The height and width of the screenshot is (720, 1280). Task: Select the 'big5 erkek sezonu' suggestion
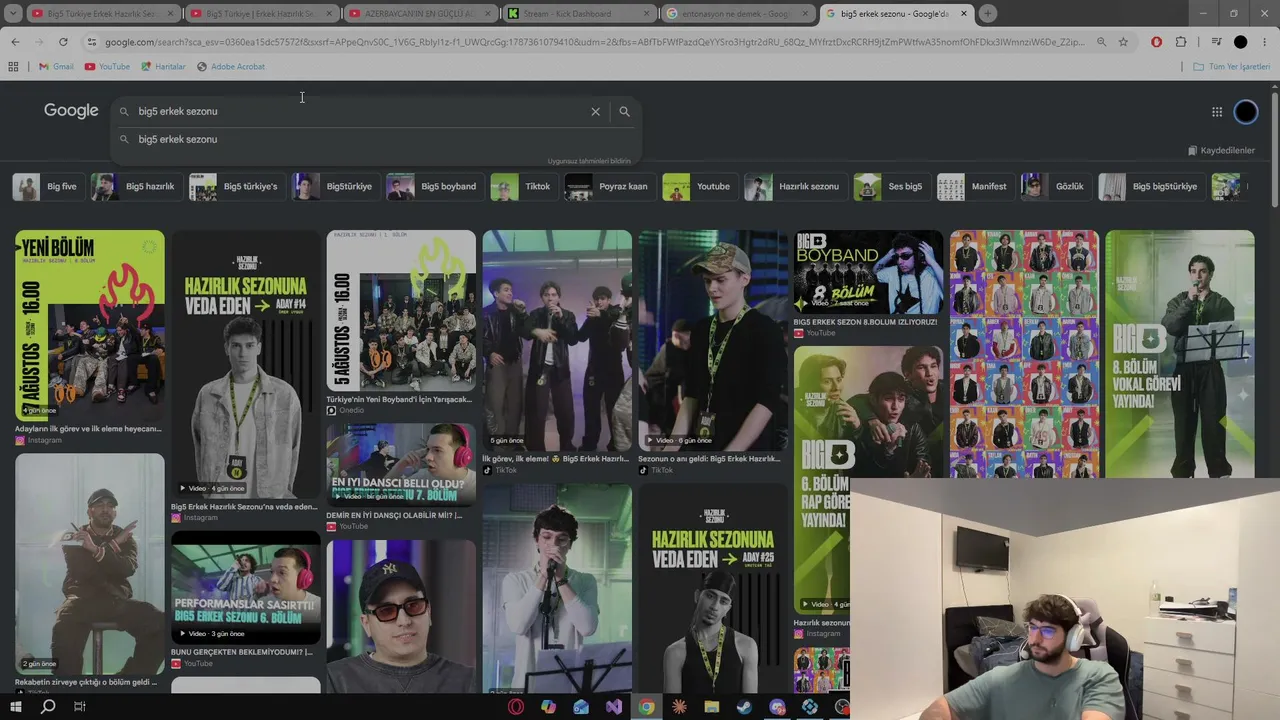point(177,139)
